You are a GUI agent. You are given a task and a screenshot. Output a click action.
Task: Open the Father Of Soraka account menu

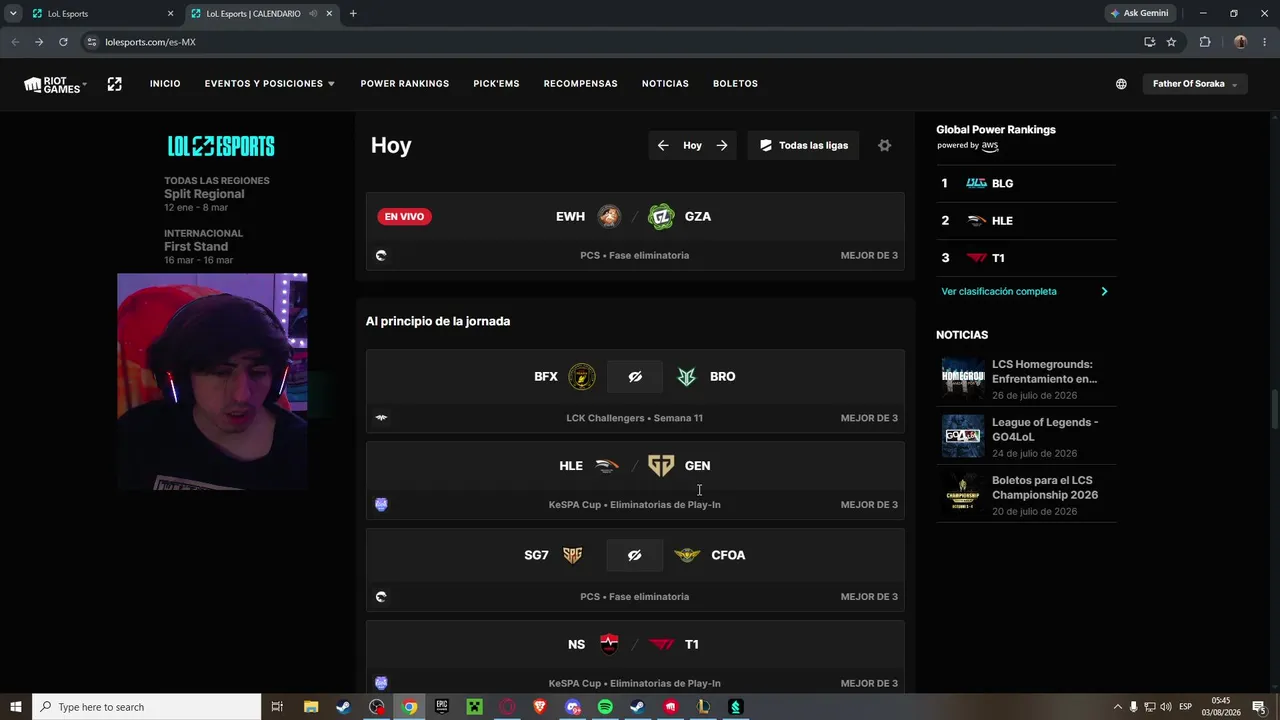[1194, 84]
